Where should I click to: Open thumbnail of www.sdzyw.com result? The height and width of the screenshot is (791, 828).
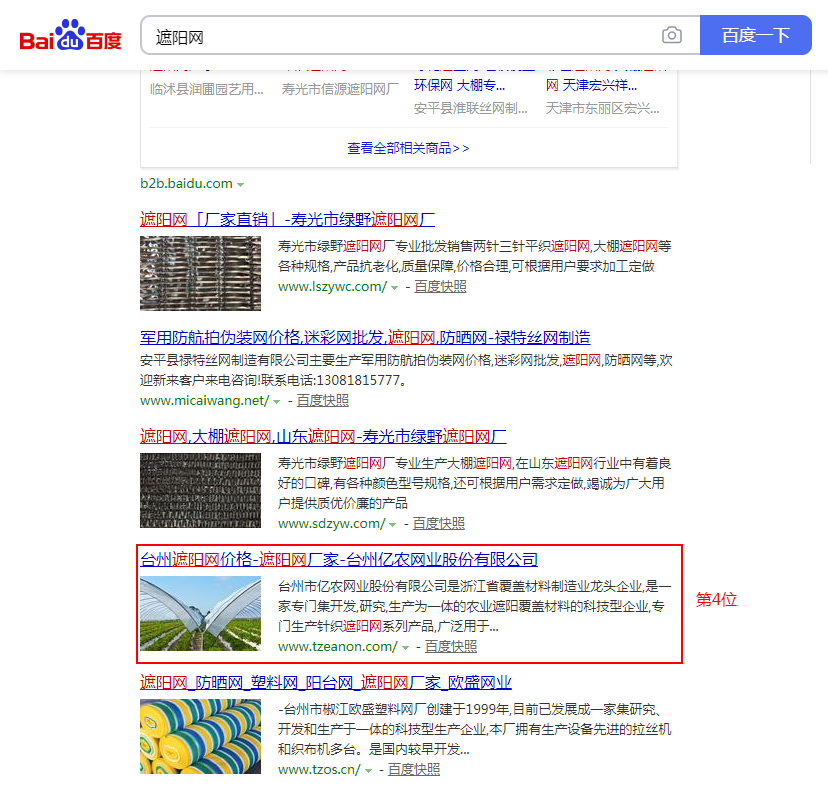[200, 490]
